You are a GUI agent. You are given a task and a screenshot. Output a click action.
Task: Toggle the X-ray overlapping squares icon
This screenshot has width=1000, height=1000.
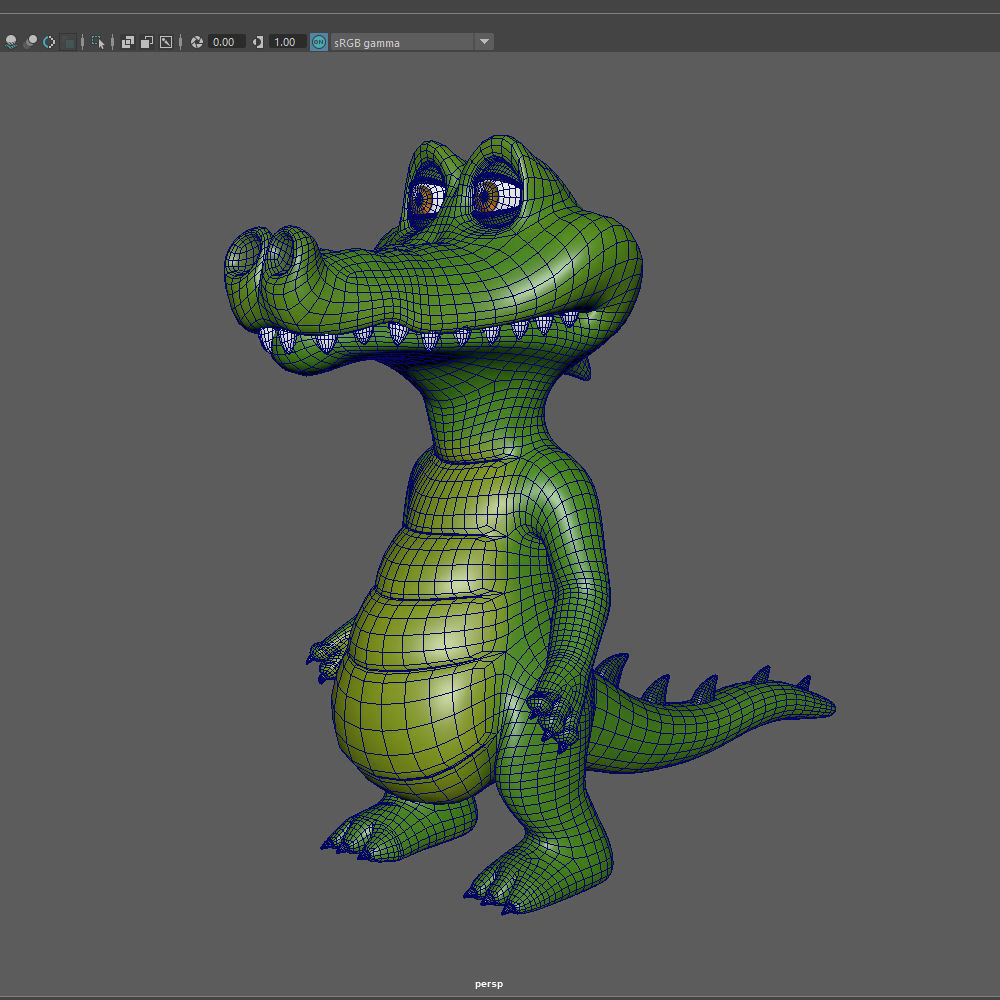(128, 42)
